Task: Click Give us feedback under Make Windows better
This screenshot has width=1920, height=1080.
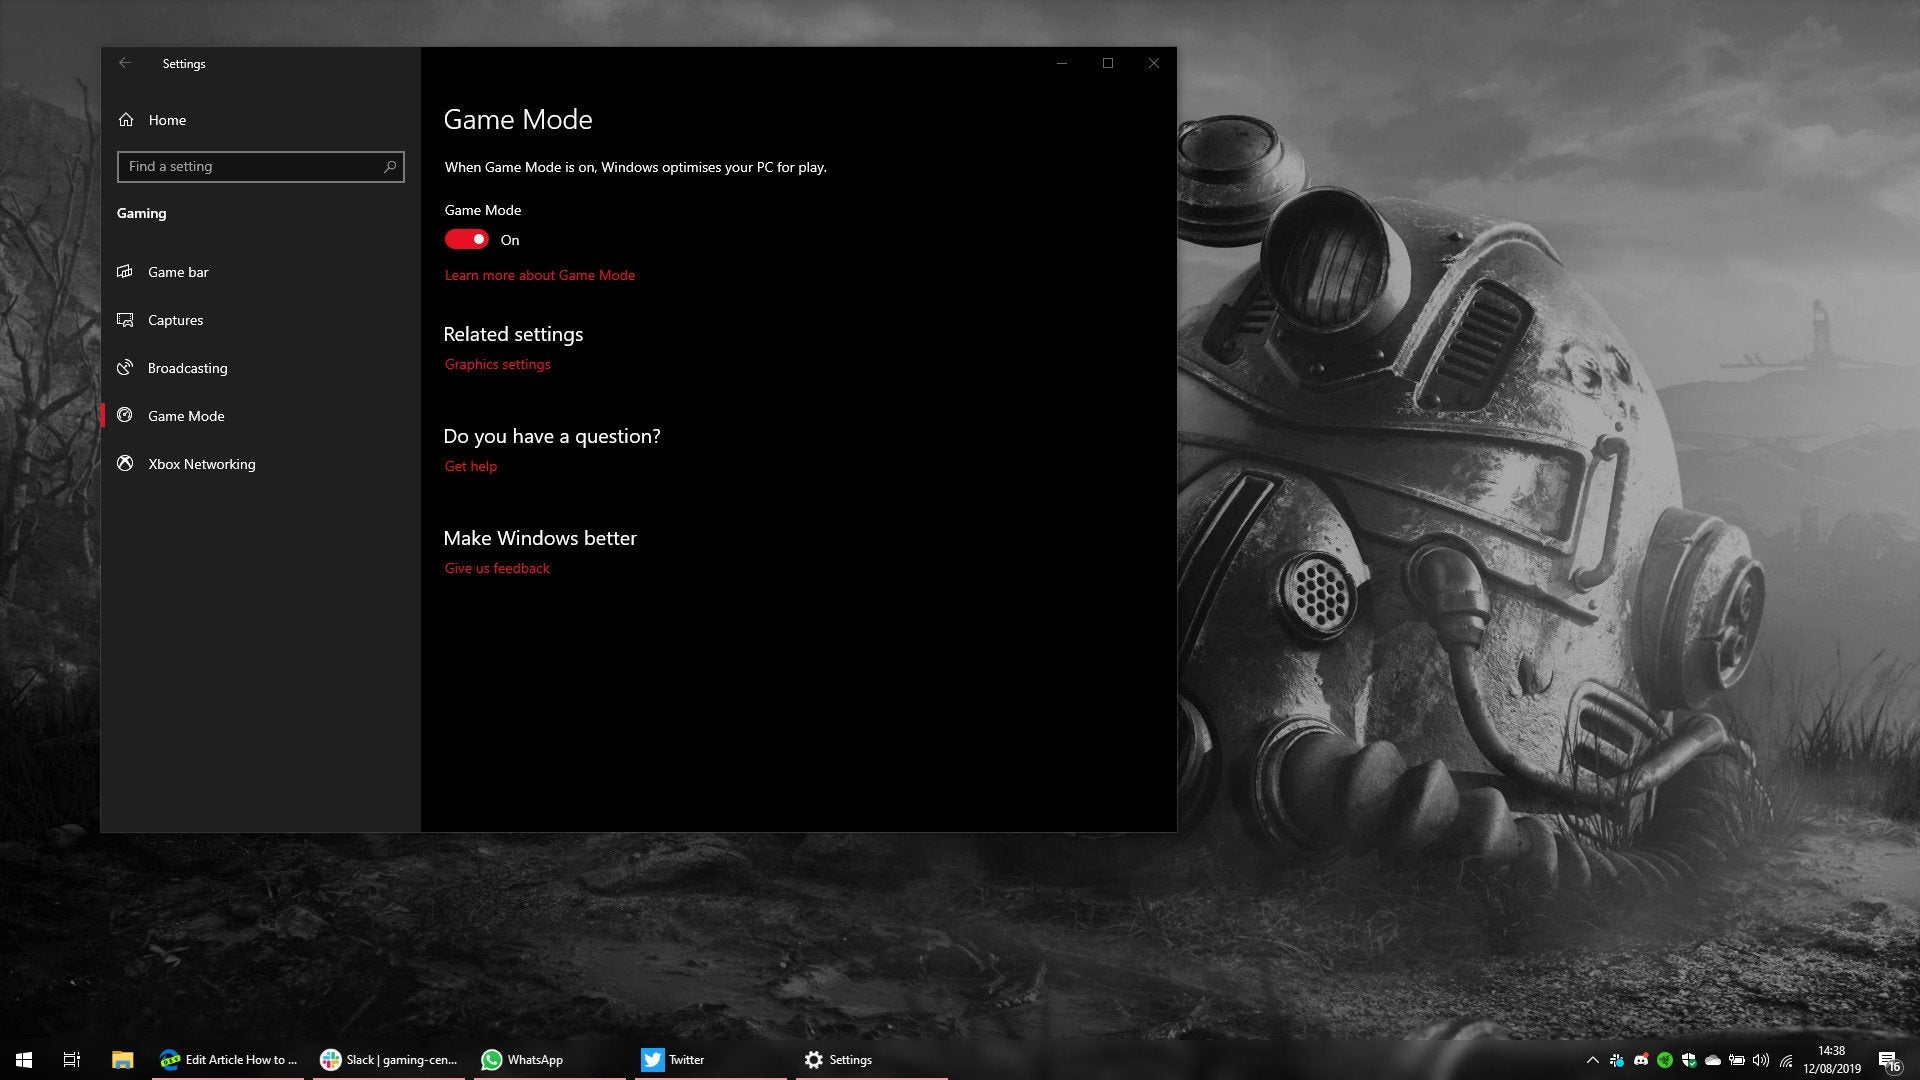Action: tap(496, 567)
